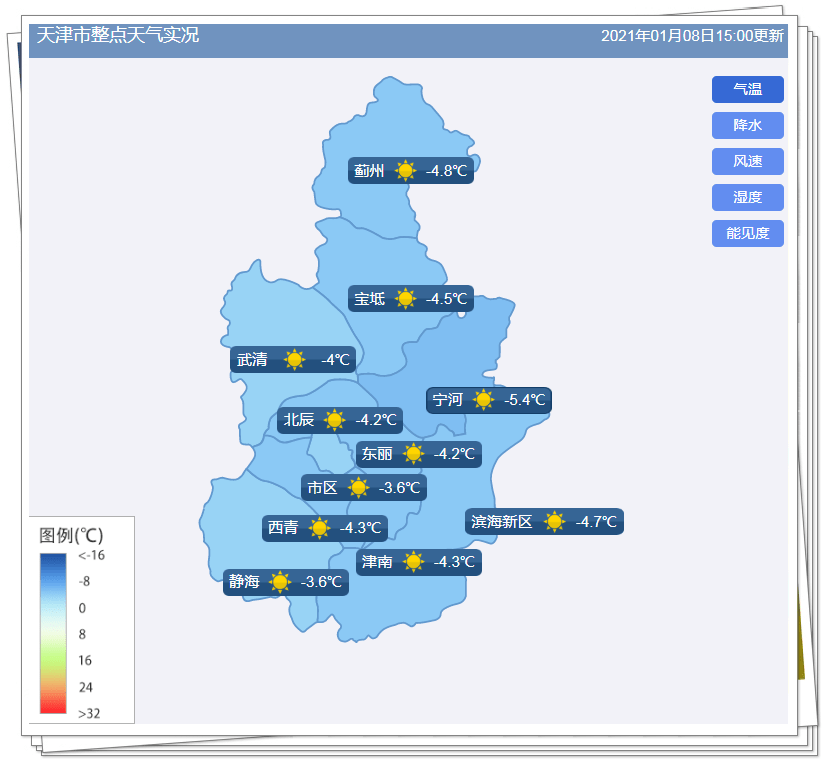The width and height of the screenshot is (829, 761).
Task: Select the 气温 temperature tab
Action: point(747,89)
